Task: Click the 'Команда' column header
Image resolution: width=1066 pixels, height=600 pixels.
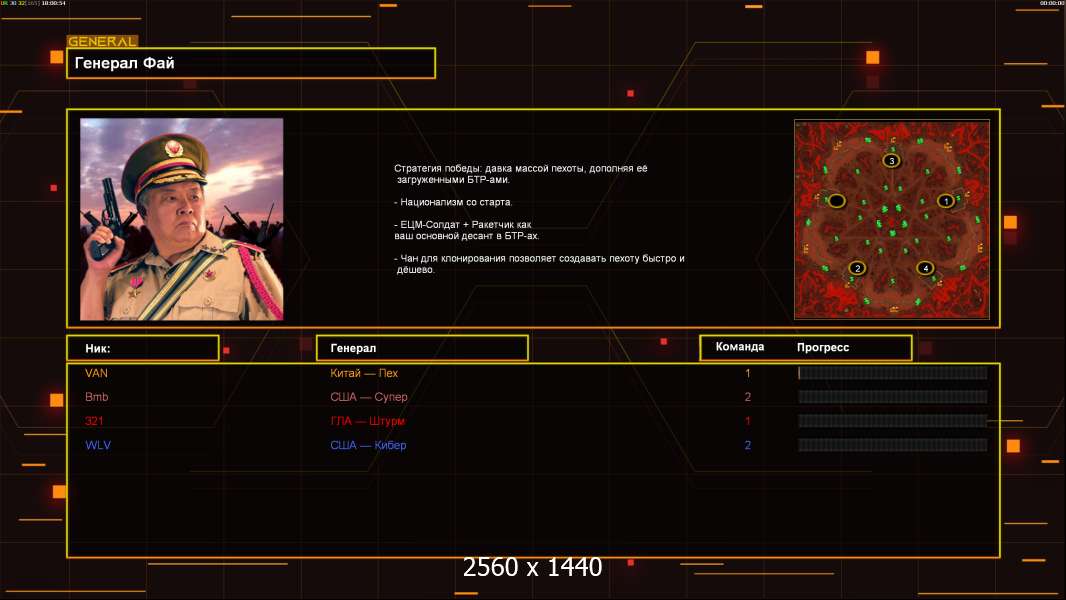Action: (740, 347)
